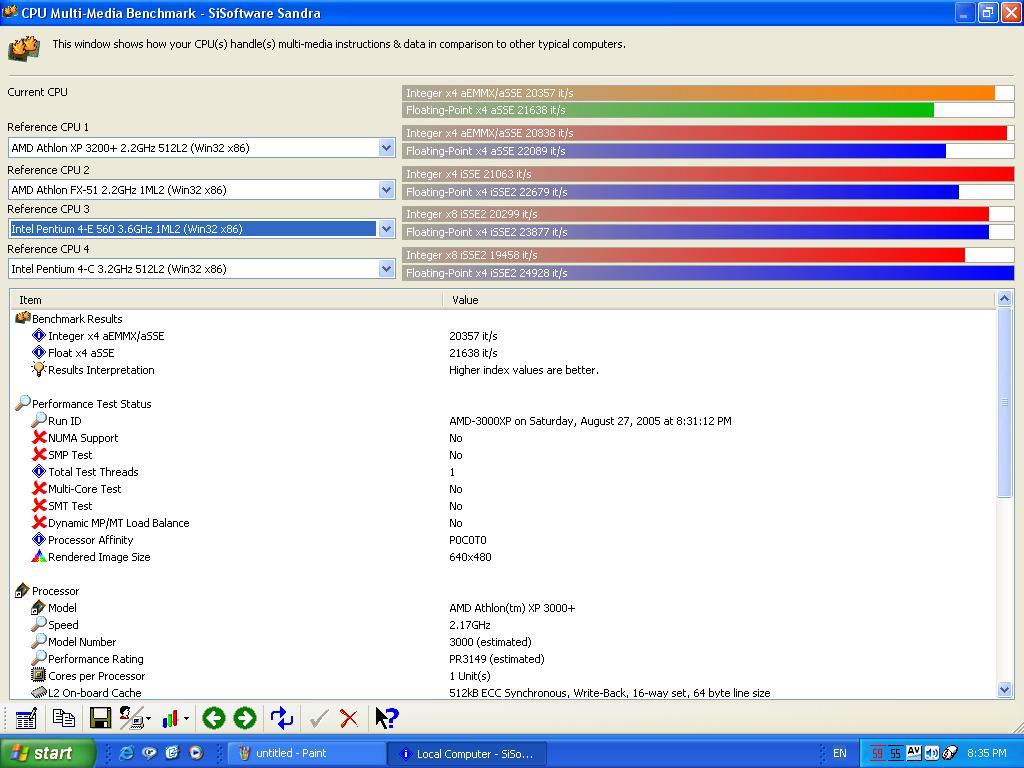Click the red 59 temperature tray icon
1024x768 pixels.
tap(877, 754)
